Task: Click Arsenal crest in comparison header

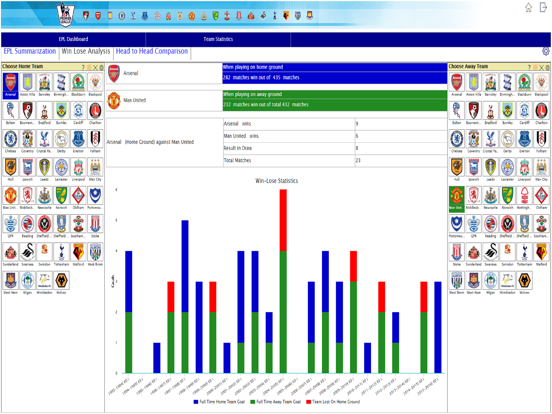Action: [x=114, y=73]
